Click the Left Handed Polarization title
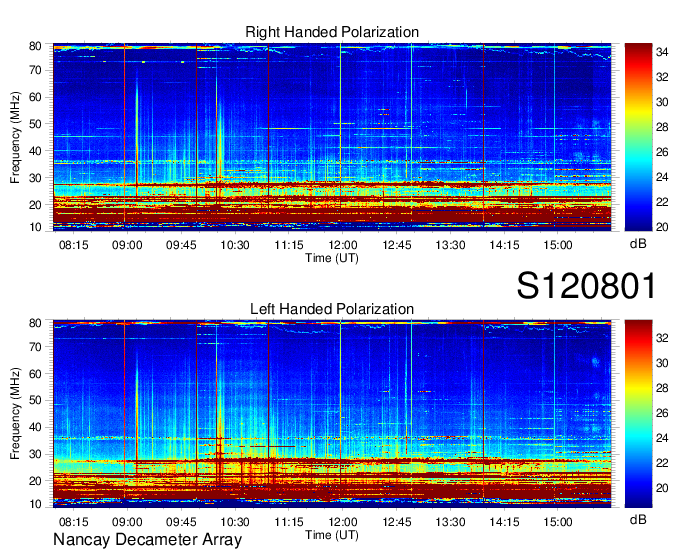The height and width of the screenshot is (552, 680). [332, 309]
